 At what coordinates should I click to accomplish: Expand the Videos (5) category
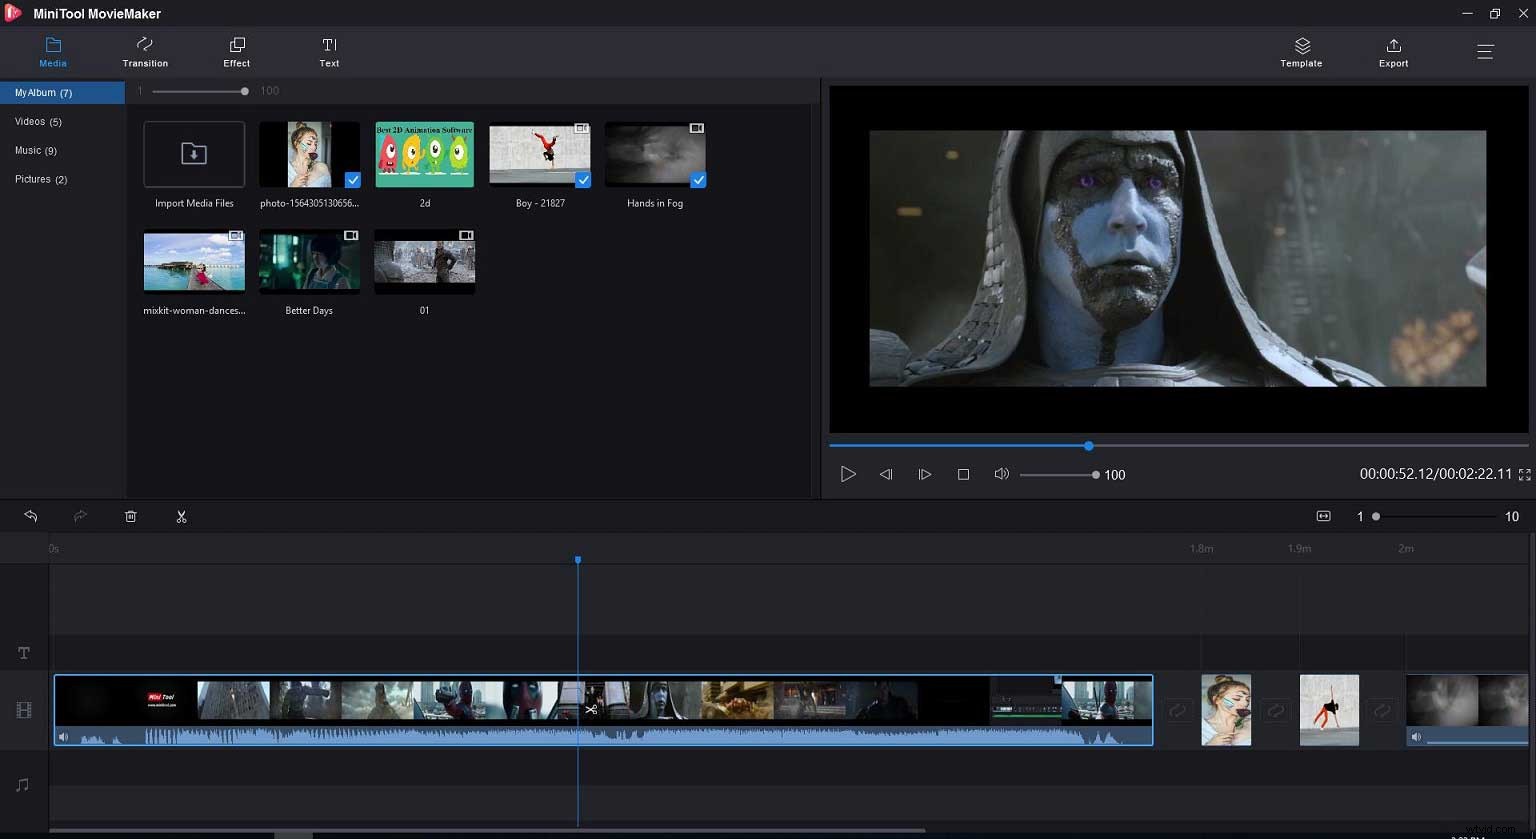(x=38, y=121)
